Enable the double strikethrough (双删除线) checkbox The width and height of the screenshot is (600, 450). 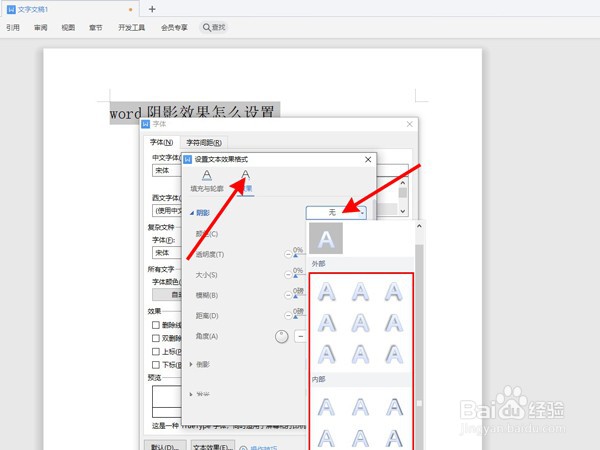tap(156, 338)
